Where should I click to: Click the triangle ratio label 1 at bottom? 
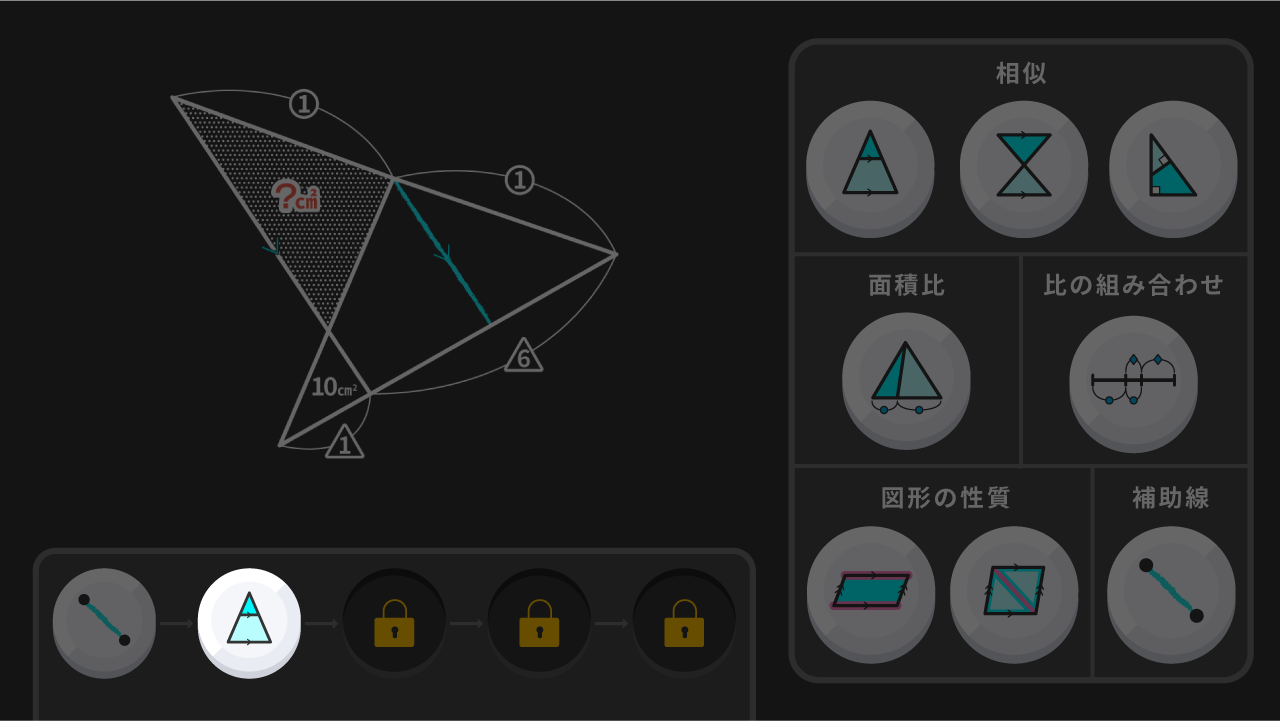coord(344,442)
